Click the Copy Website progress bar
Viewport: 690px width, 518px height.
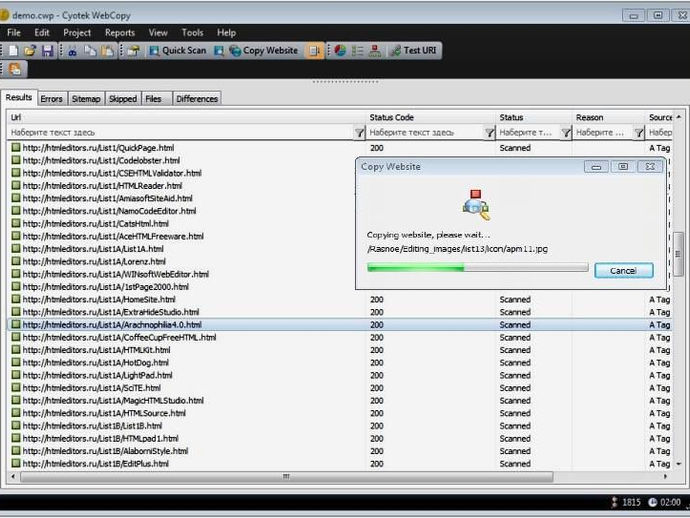coord(477,267)
